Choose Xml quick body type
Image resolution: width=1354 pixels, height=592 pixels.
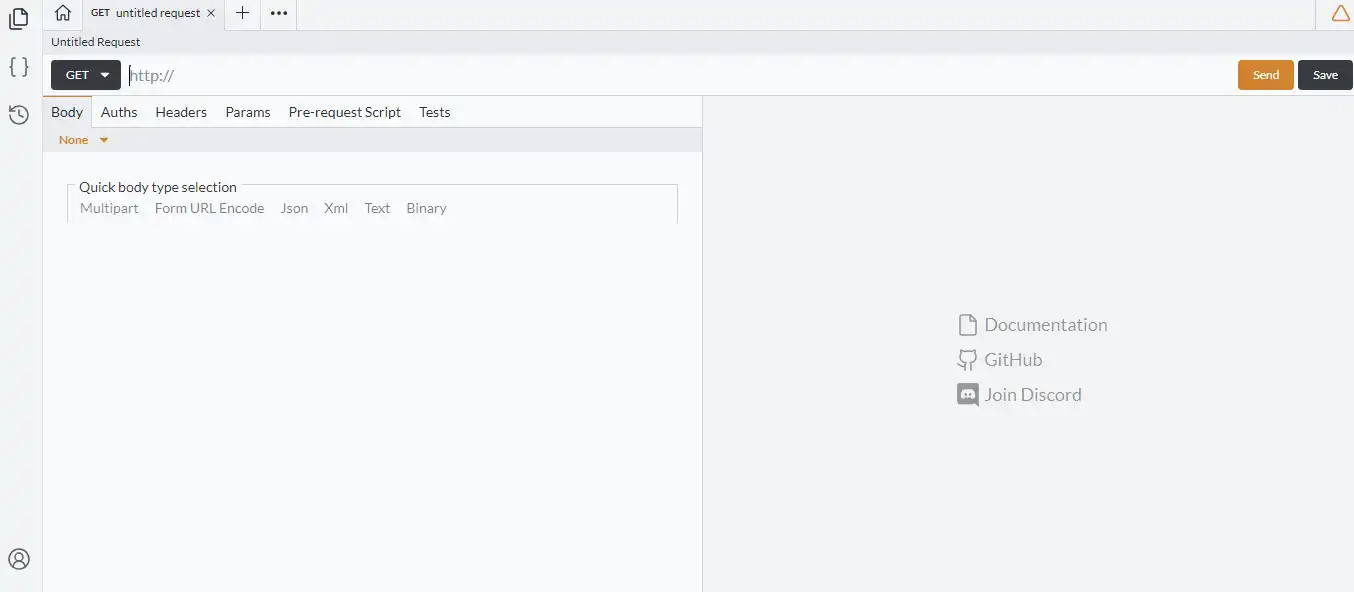336,208
